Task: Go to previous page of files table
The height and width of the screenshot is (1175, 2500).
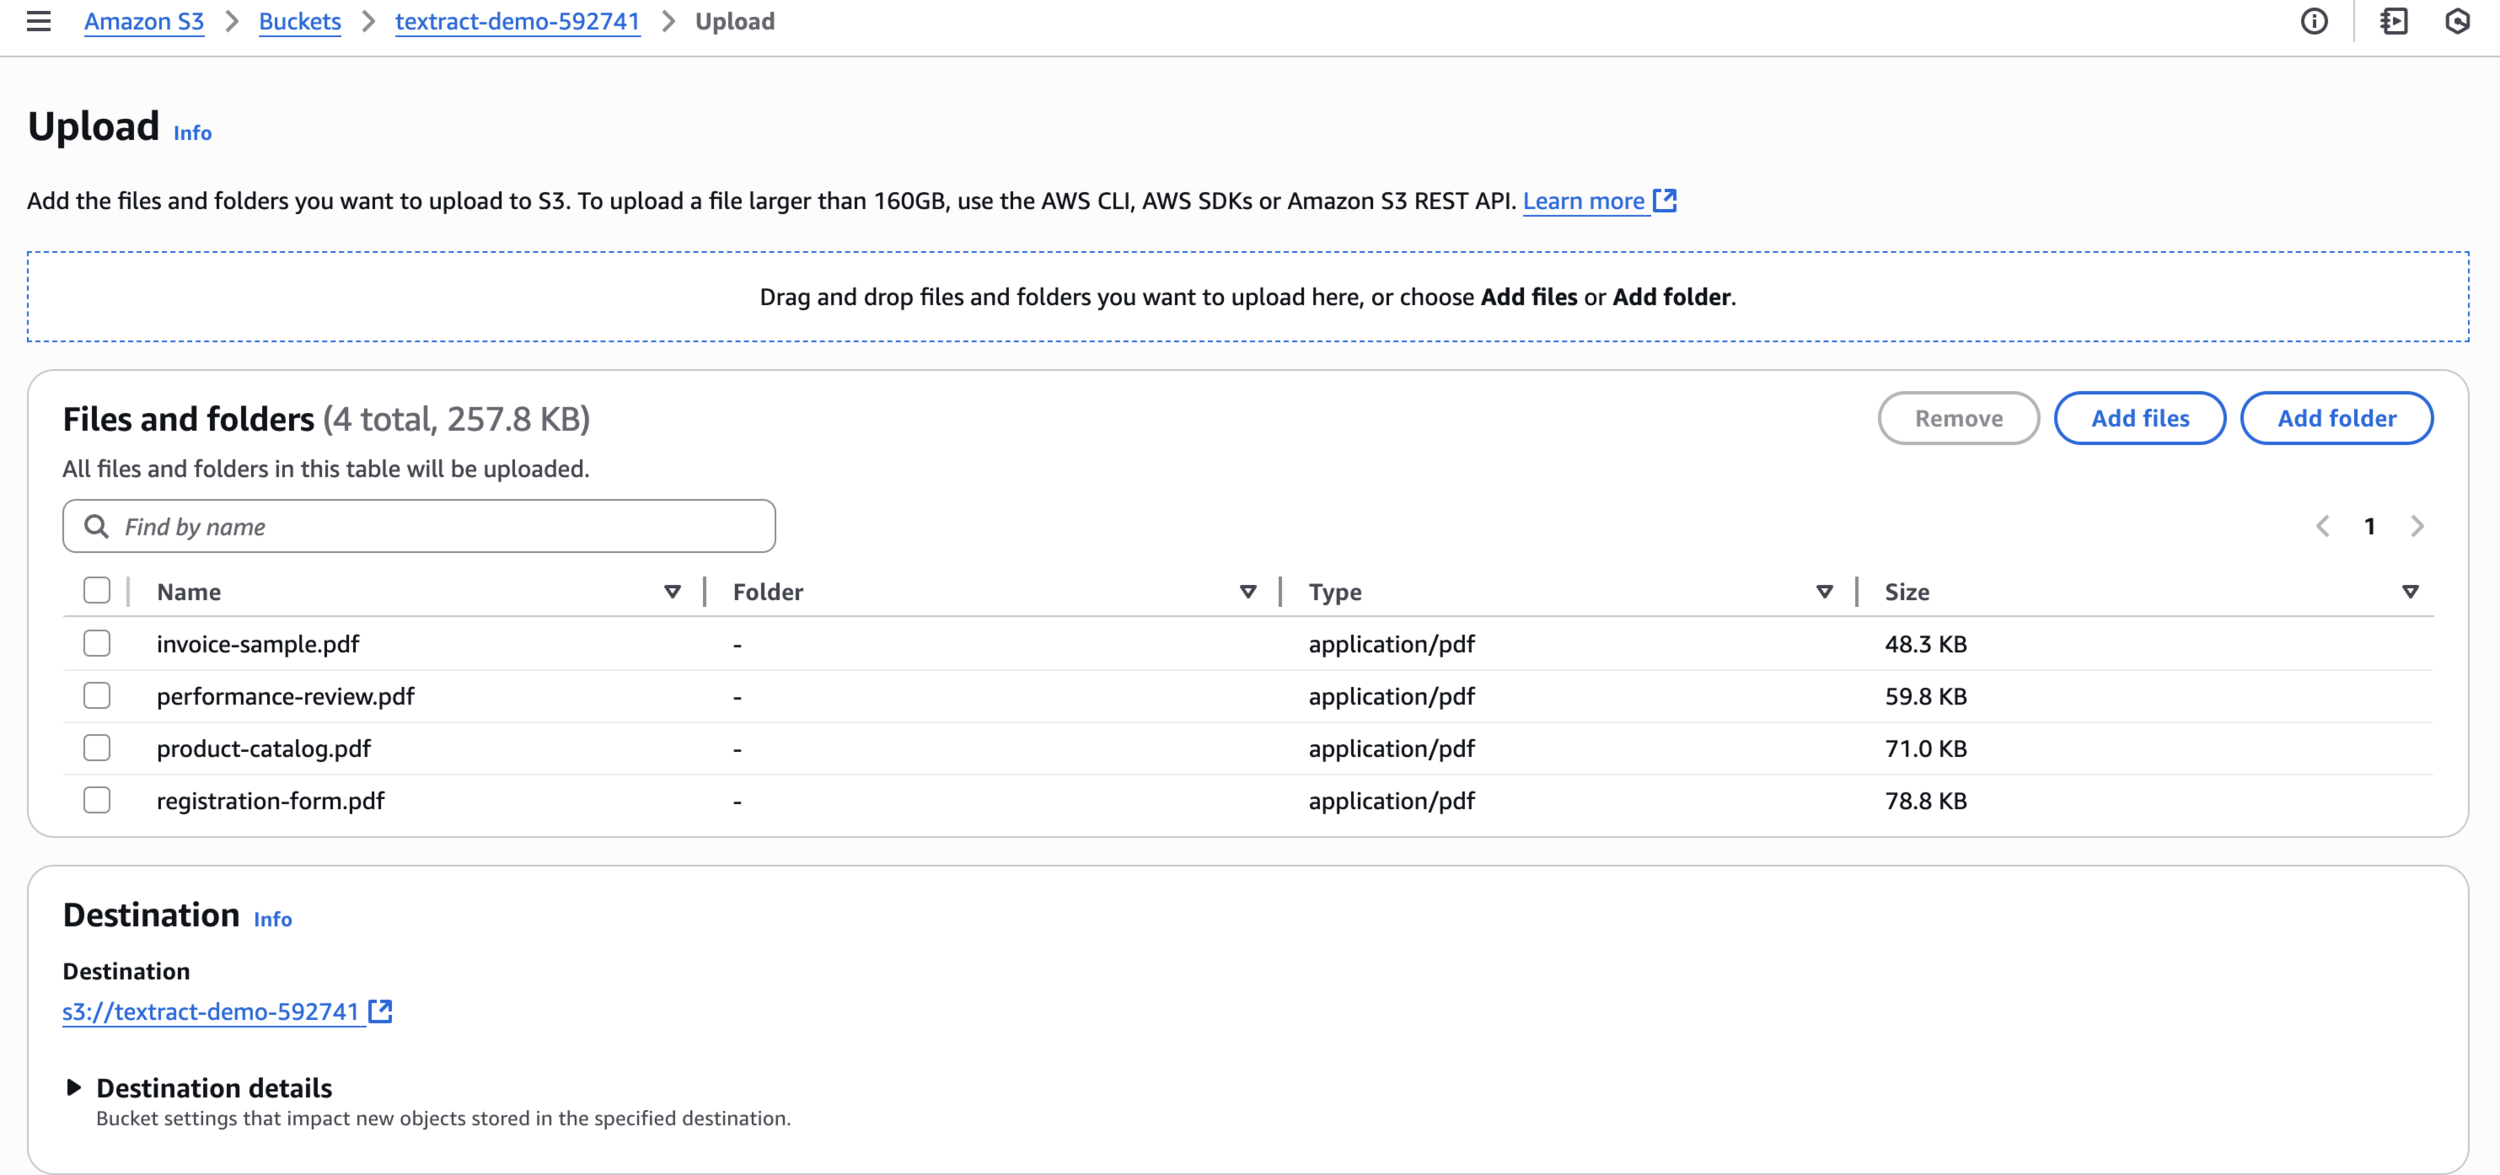Action: [2323, 526]
